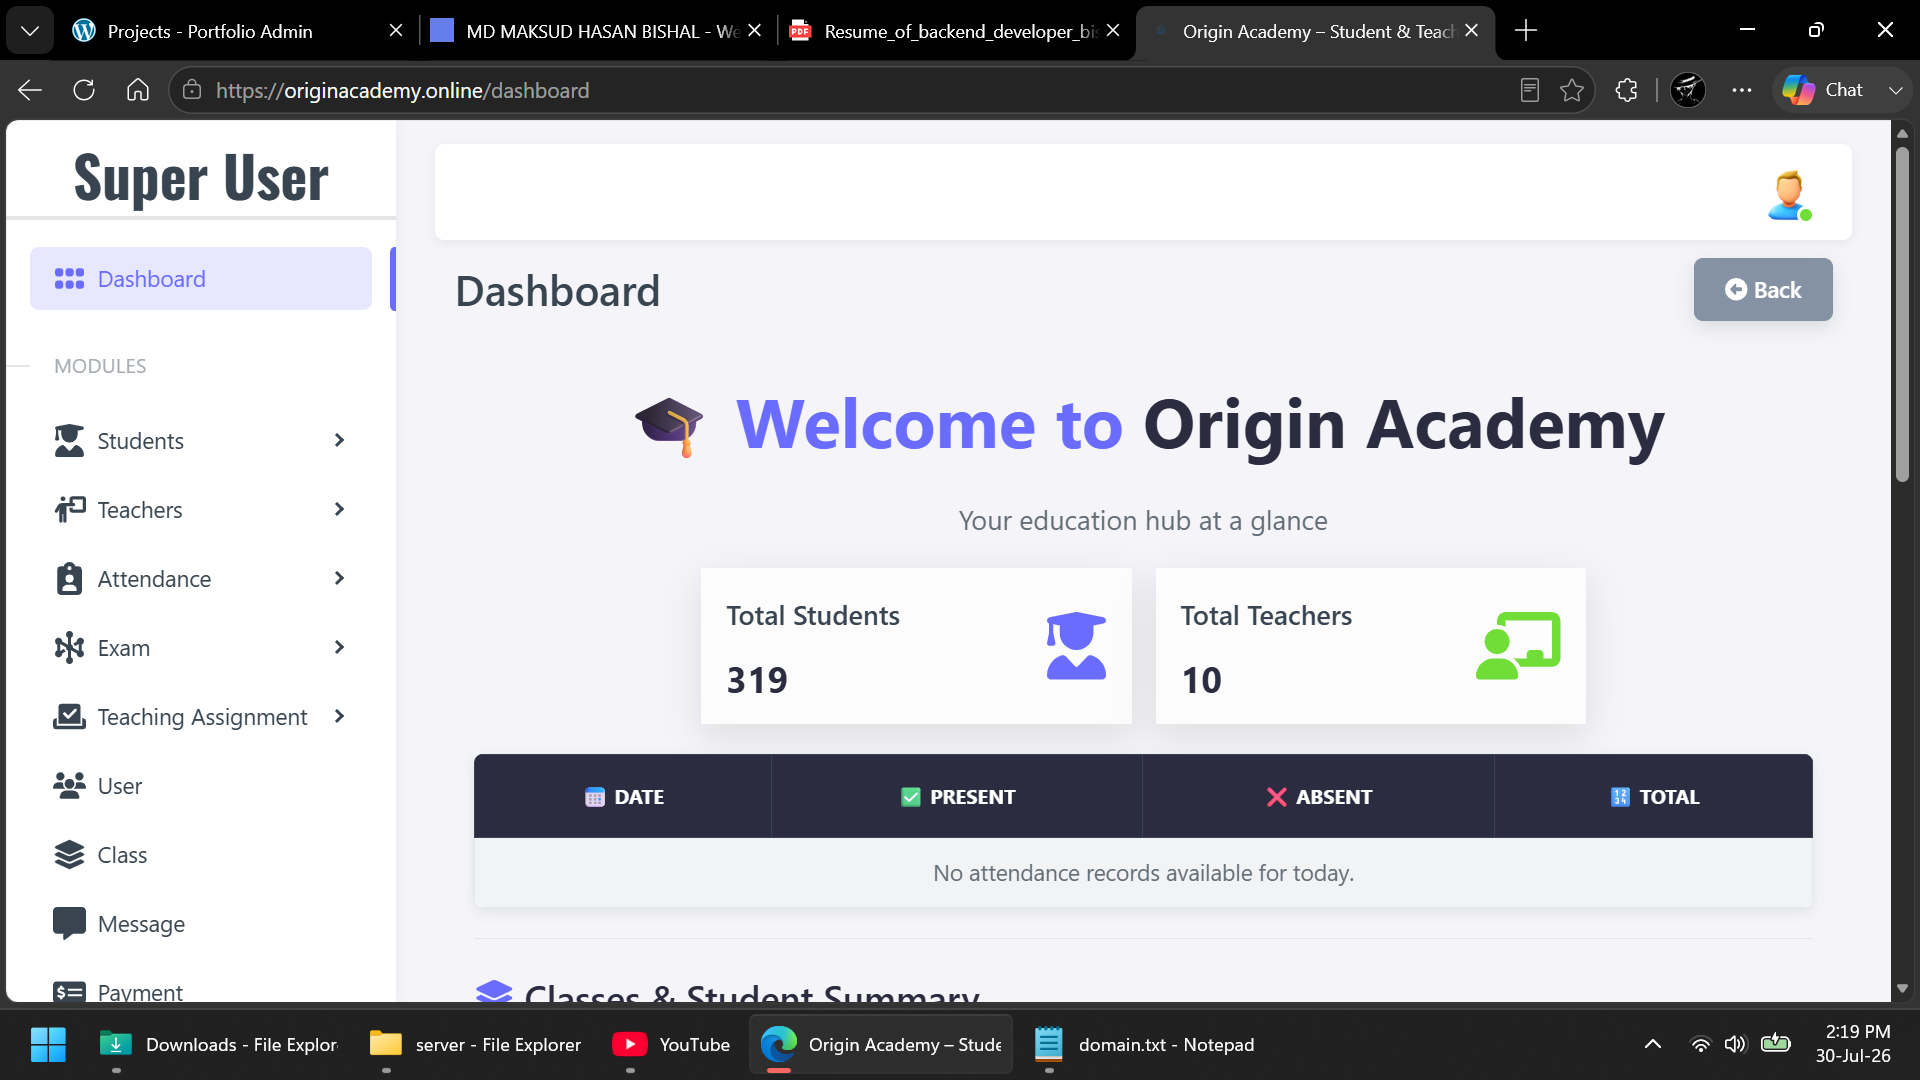This screenshot has width=1920, height=1080.
Task: Click the Back button
Action: 1762,290
